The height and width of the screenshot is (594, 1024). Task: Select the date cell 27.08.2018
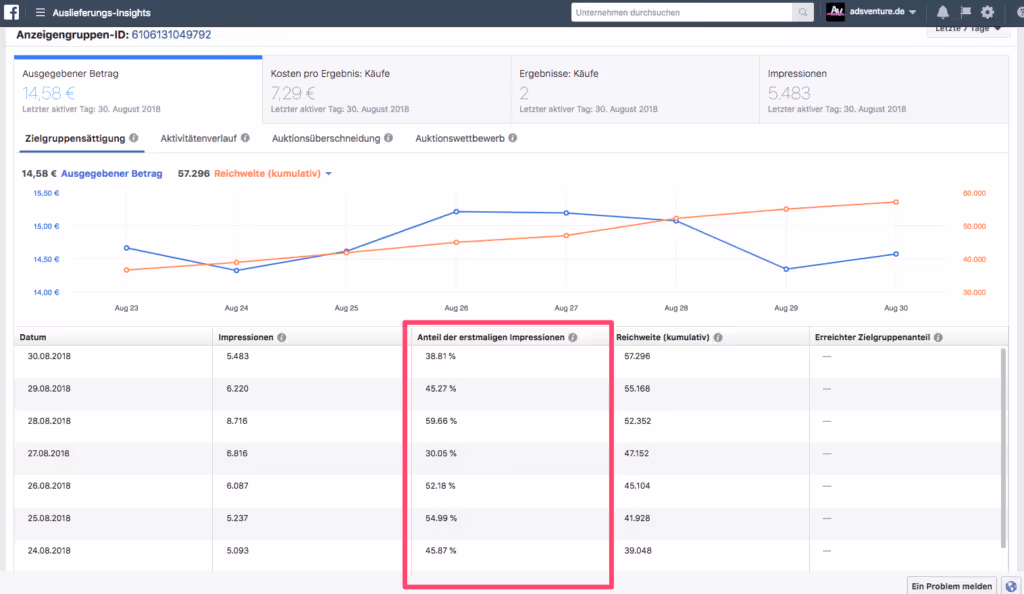tap(48, 453)
